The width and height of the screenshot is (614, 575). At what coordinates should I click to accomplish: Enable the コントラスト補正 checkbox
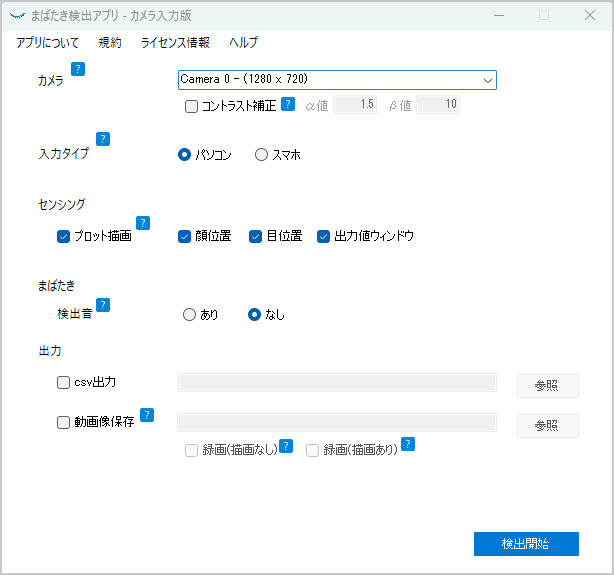[191, 107]
